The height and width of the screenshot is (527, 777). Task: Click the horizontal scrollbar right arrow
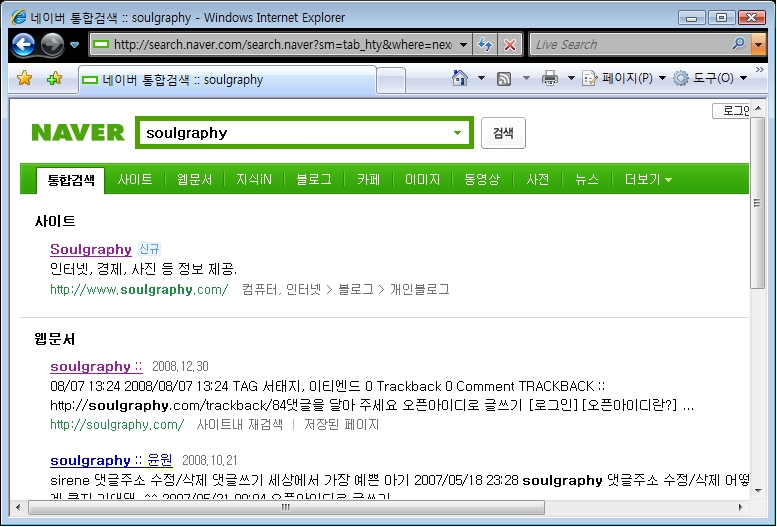point(741,507)
